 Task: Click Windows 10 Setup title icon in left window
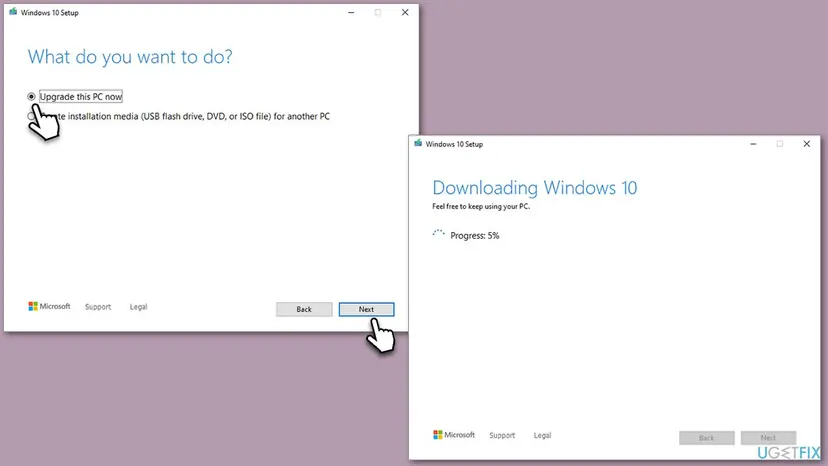pyautogui.click(x=13, y=12)
